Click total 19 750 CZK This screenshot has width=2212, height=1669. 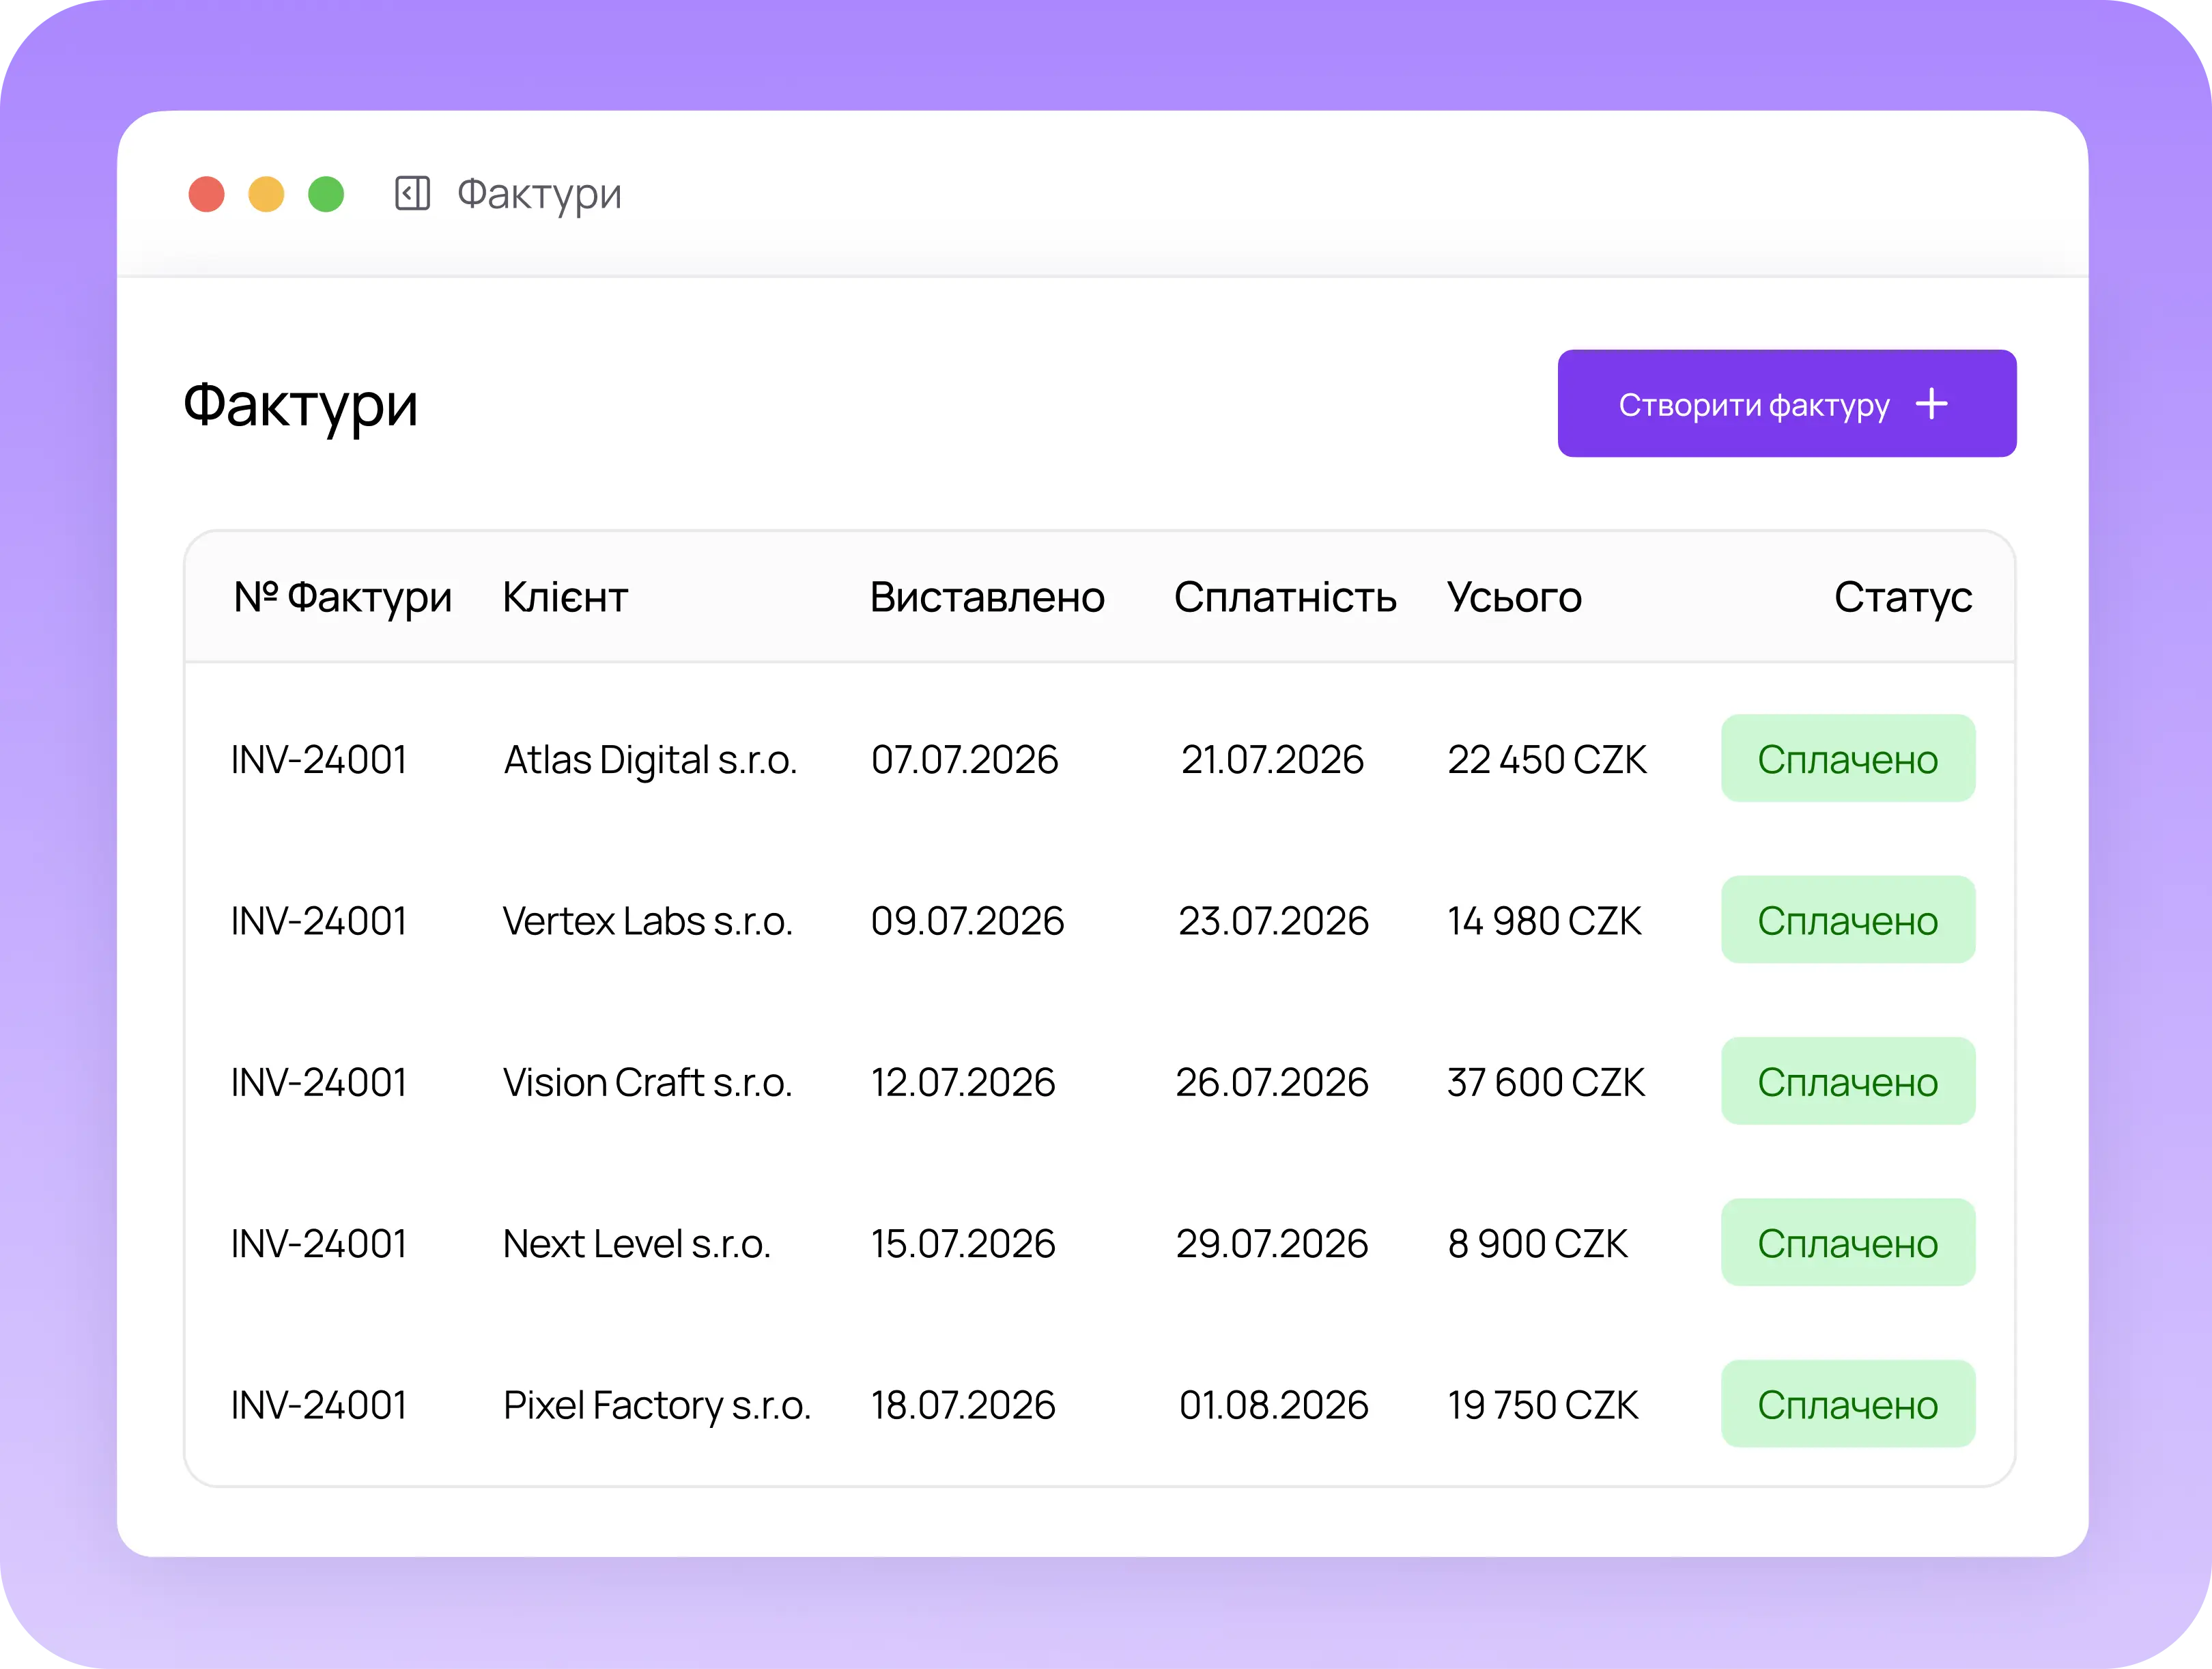pos(1543,1405)
